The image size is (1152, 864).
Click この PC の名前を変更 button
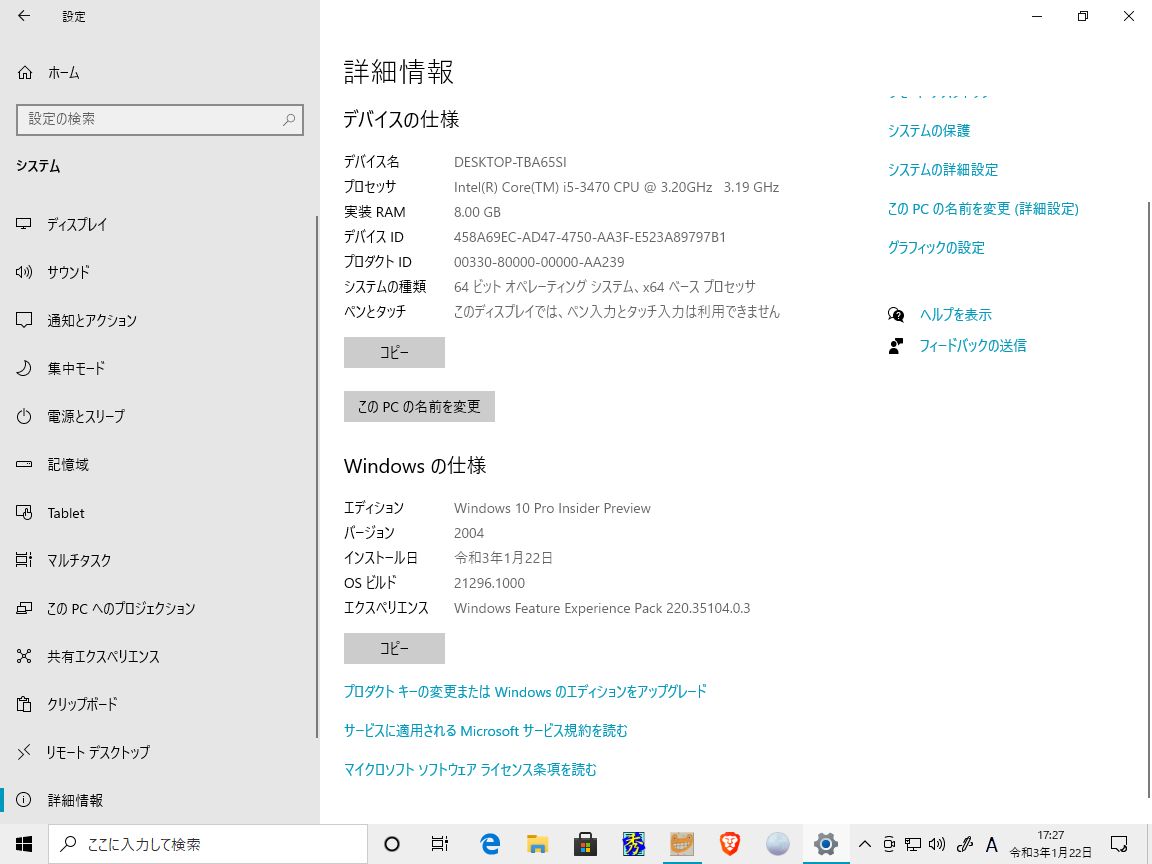(x=420, y=406)
